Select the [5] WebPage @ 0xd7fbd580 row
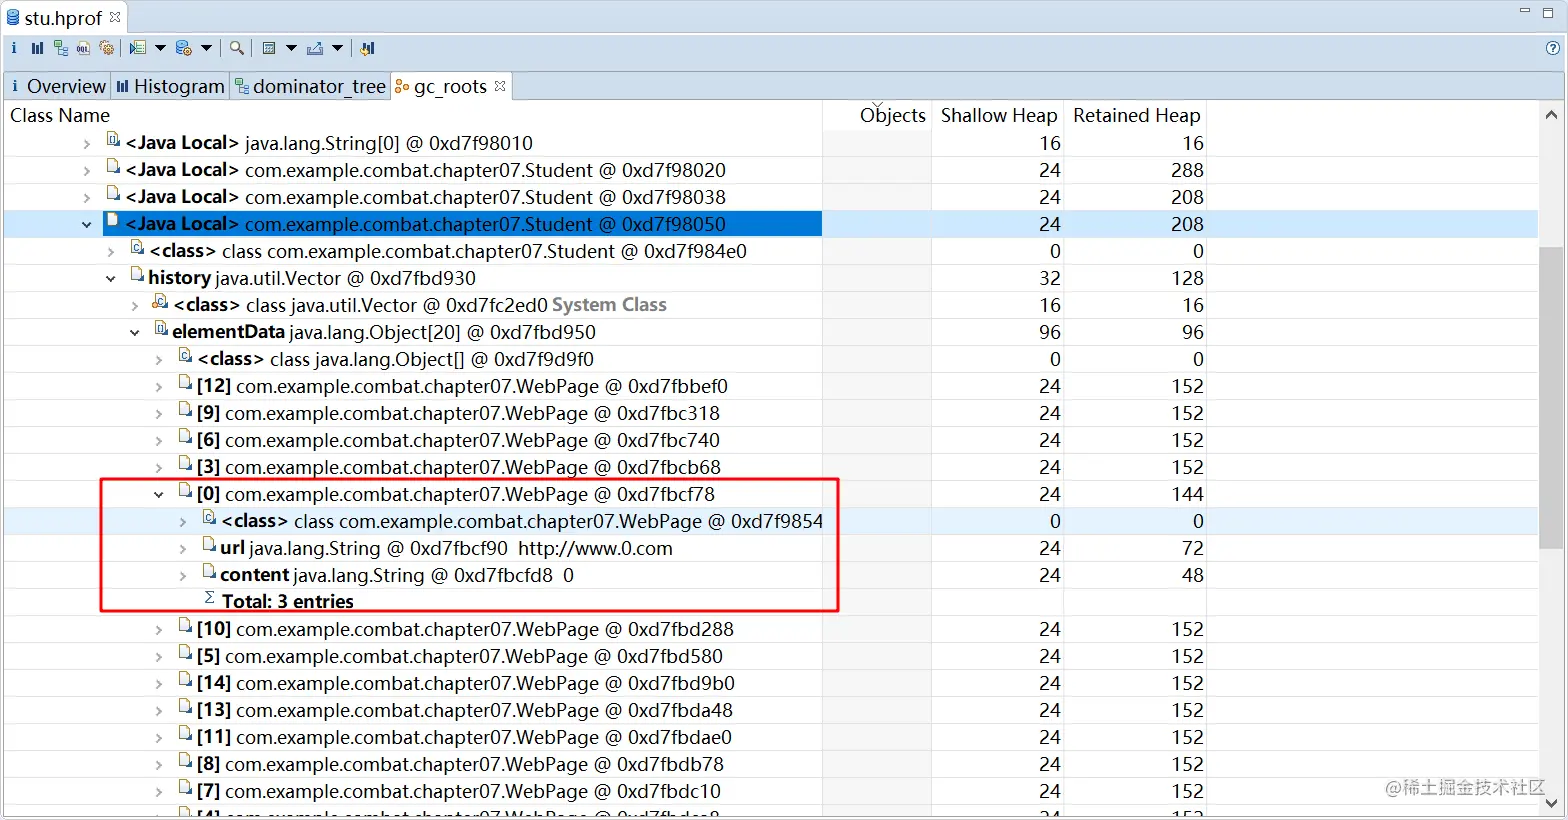Viewport: 1568px width, 820px height. [x=770, y=656]
